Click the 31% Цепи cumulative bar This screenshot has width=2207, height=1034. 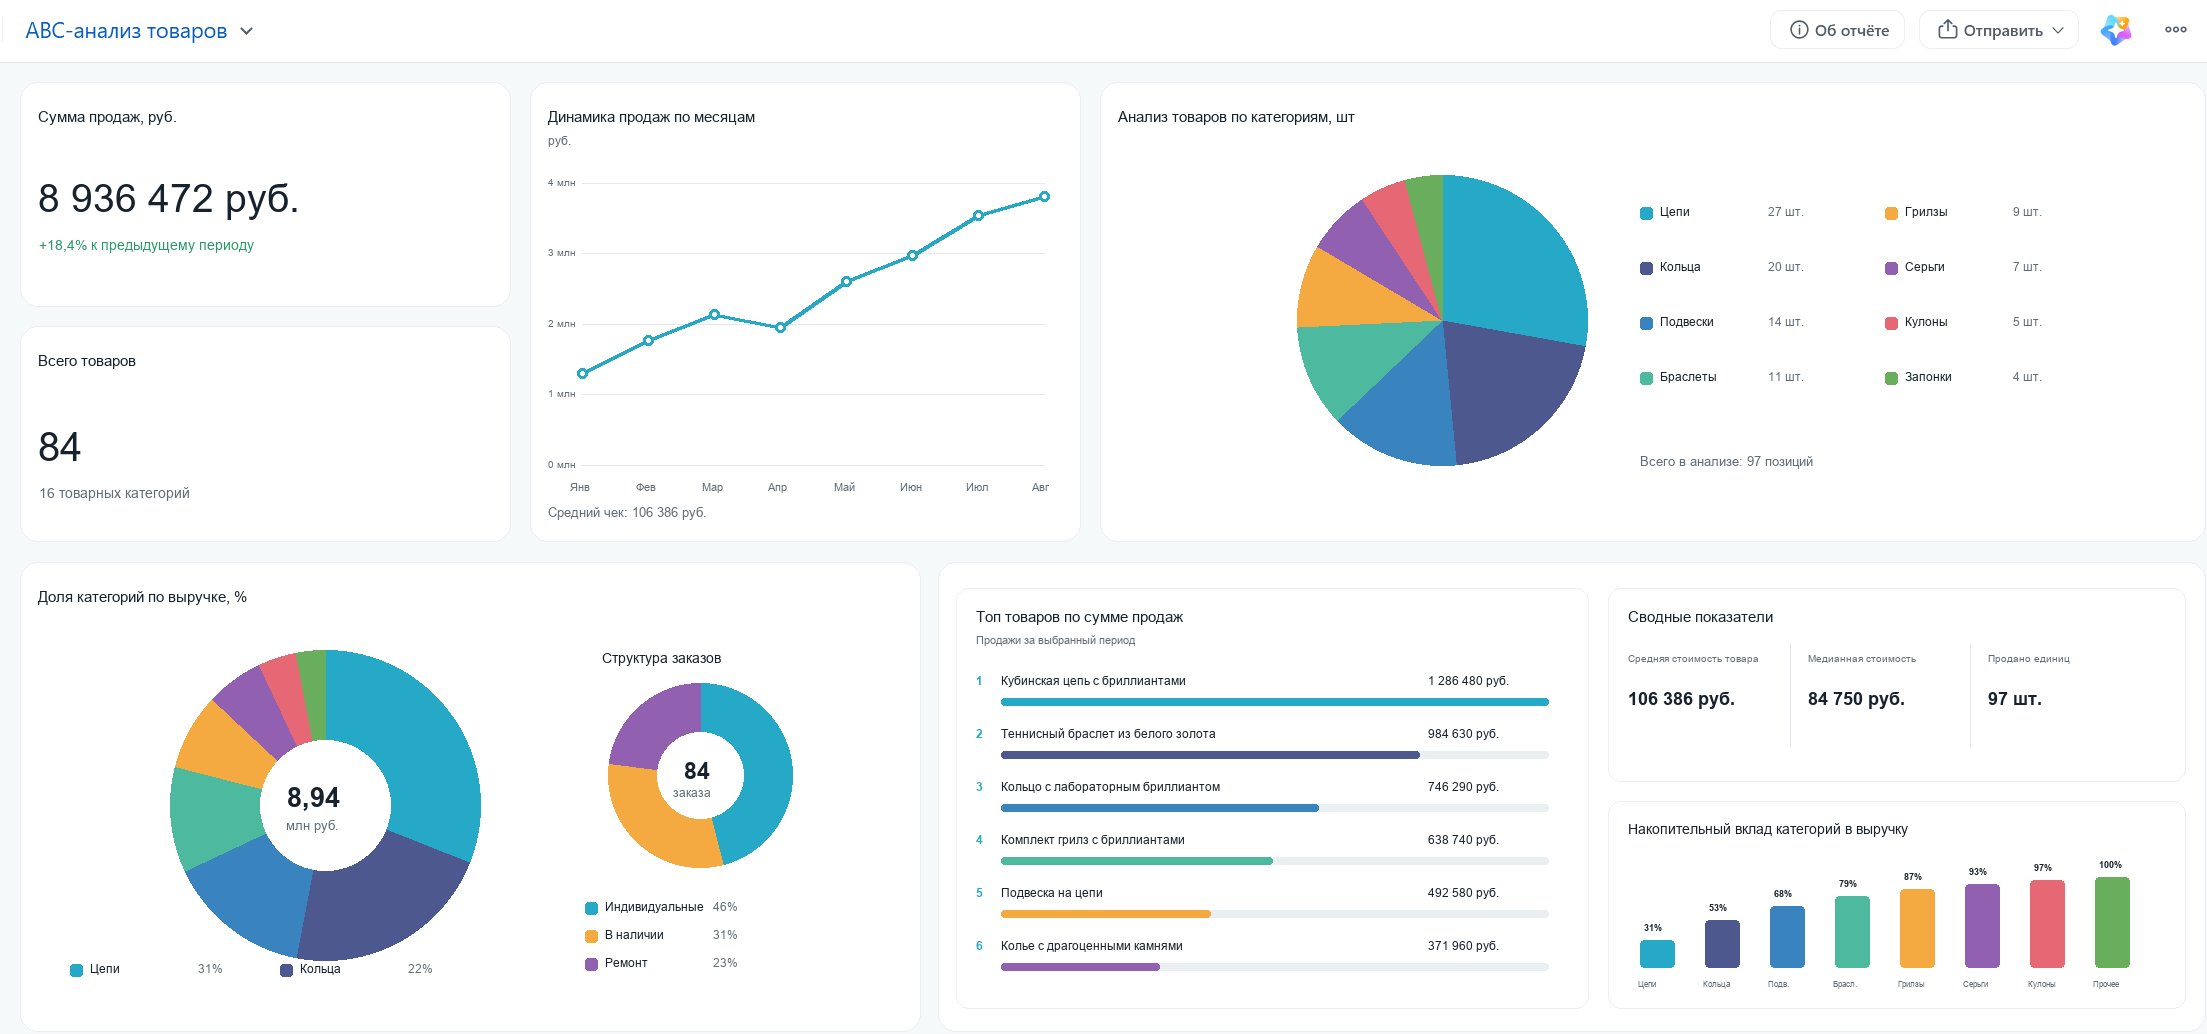[x=1657, y=954]
